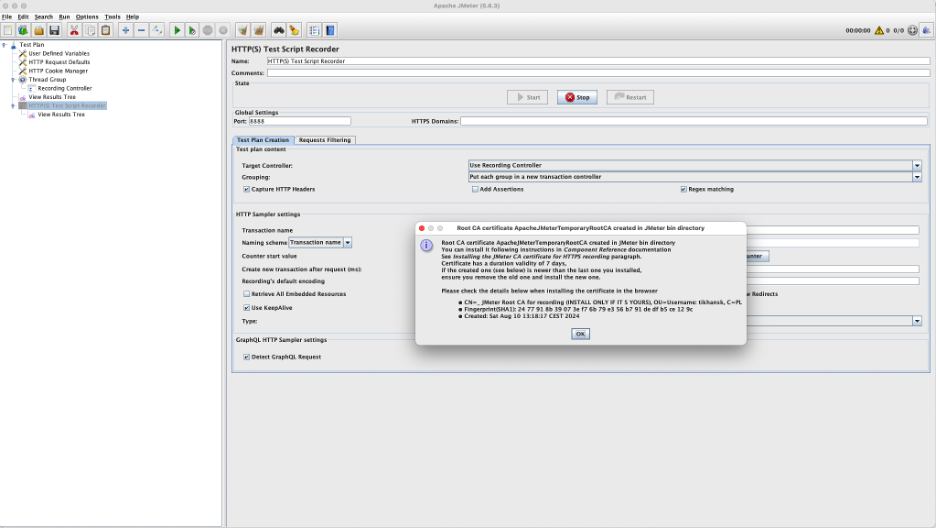Click the Open file folder icon
This screenshot has width=936, height=528.
(39, 30)
